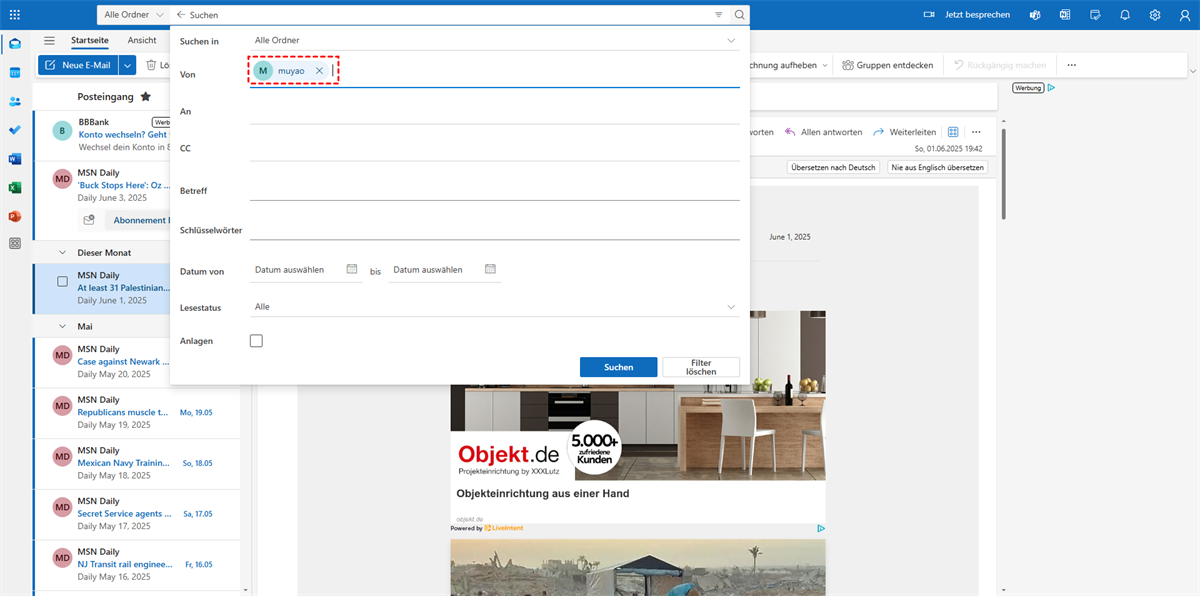Open calendar picker for Datum von

click(352, 269)
